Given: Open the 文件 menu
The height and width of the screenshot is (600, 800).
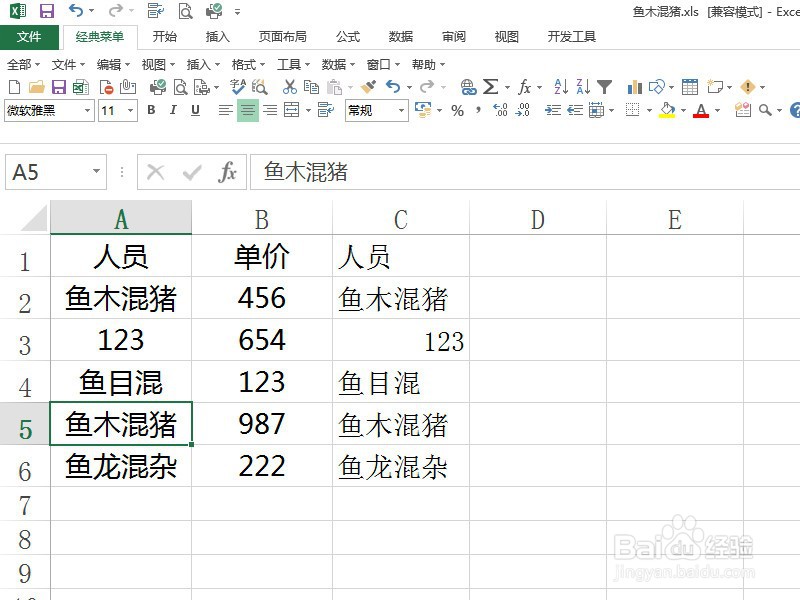Looking at the screenshot, I should pos(30,36).
